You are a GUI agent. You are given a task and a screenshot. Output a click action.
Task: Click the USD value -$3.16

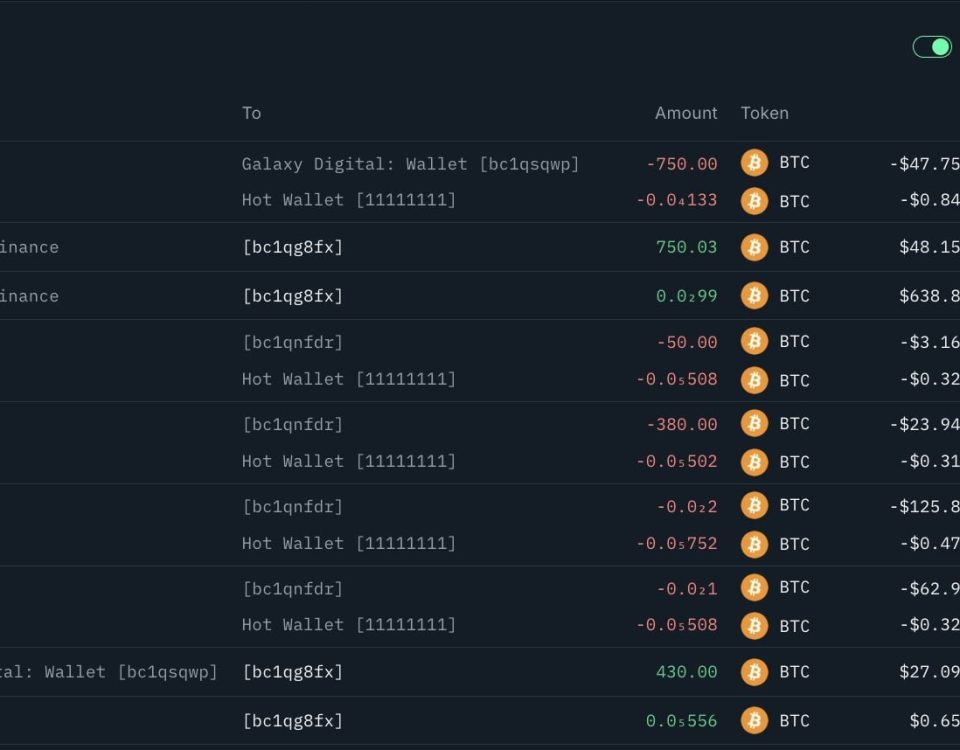pos(929,342)
